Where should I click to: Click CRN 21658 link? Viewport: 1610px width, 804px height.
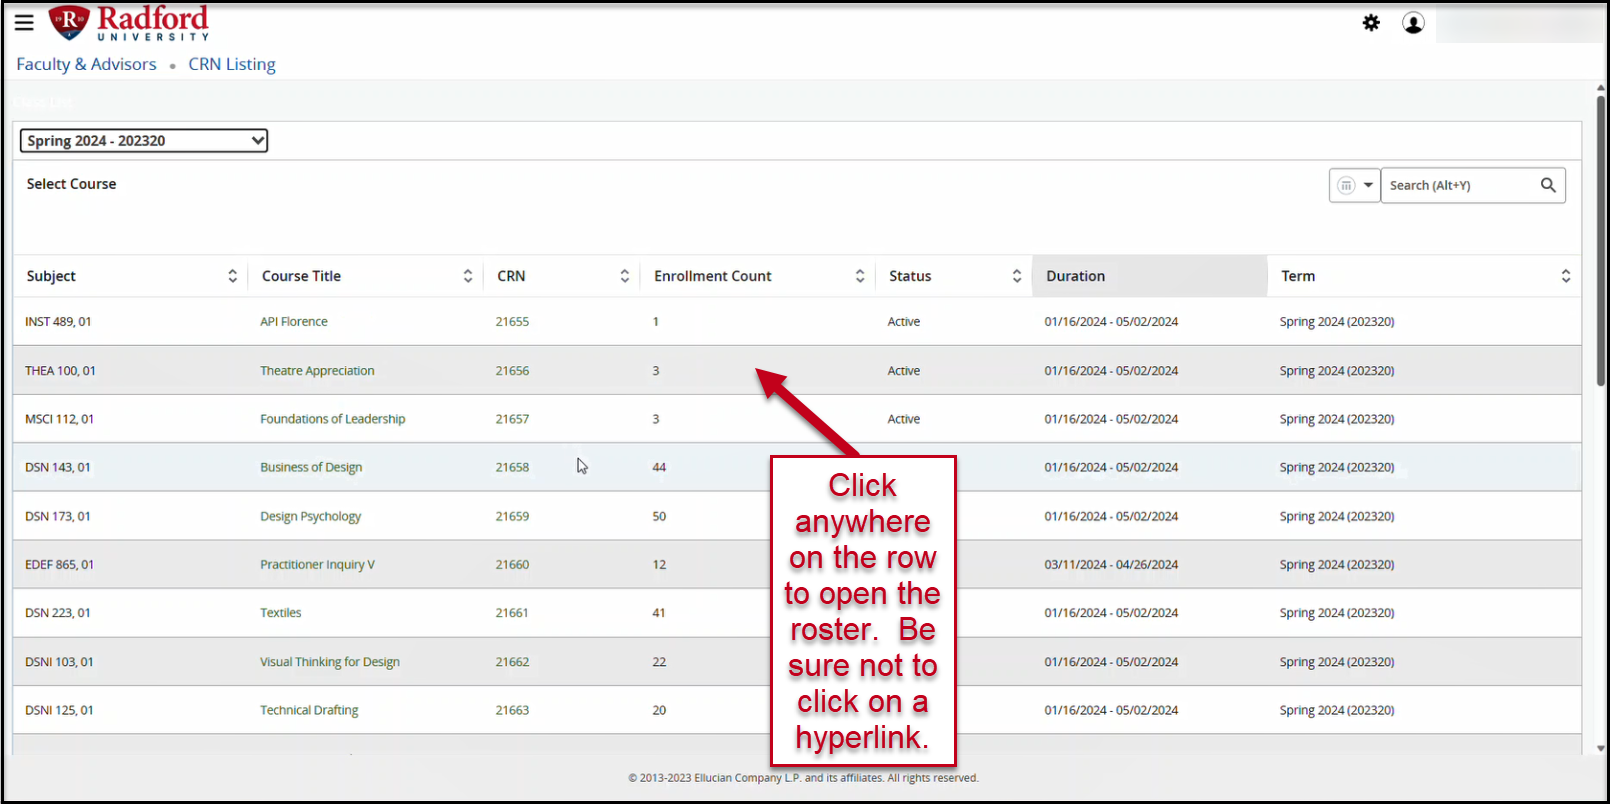[x=512, y=467]
